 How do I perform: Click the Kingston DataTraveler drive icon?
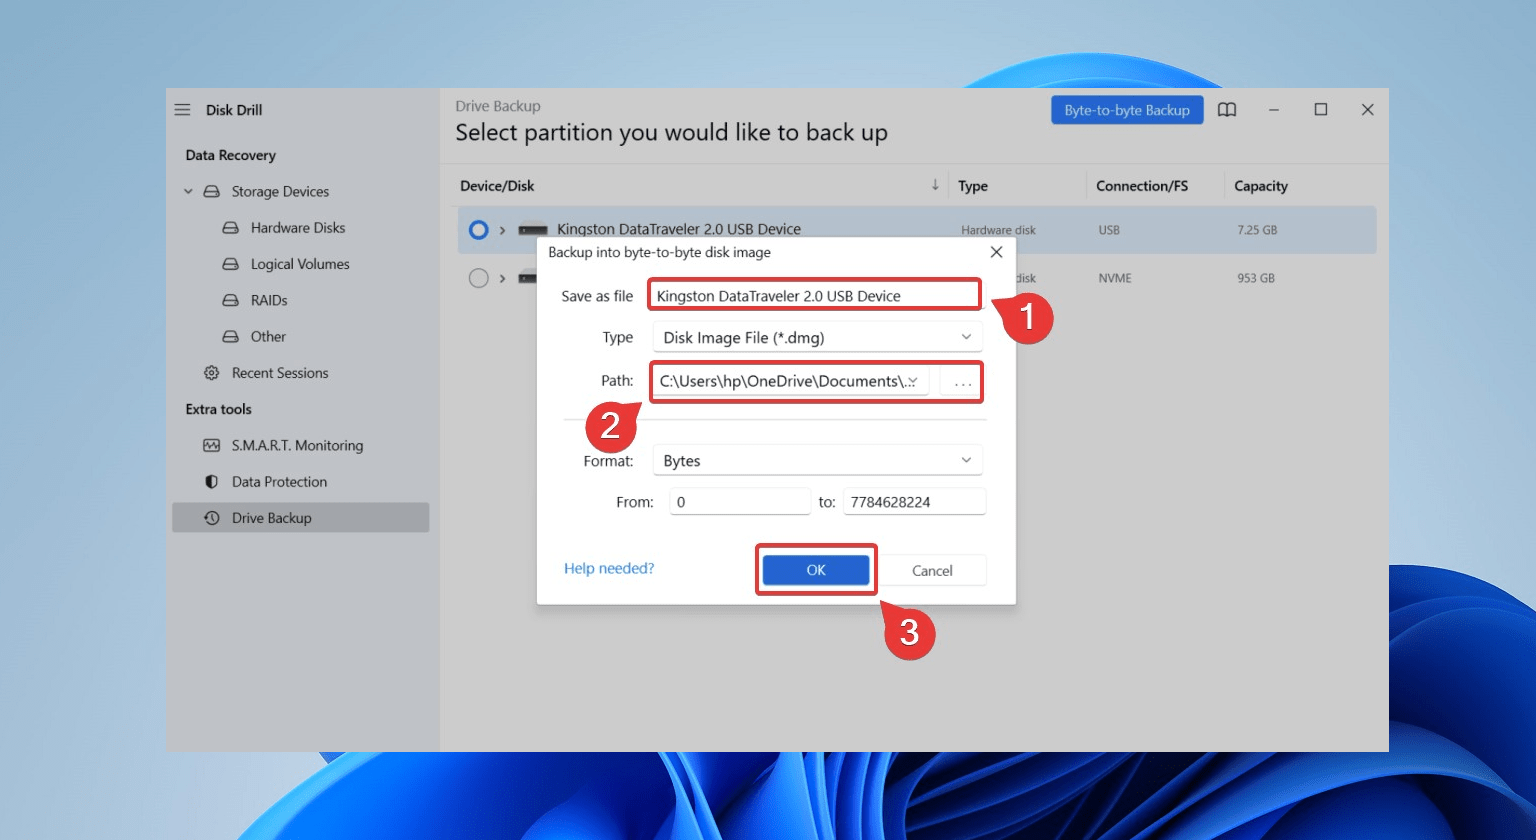tap(533, 230)
